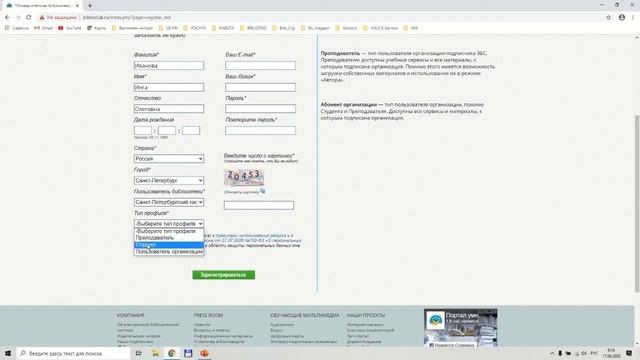This screenshot has width=640, height=360.
Task: Open Task View on the taskbar
Action: tap(138, 353)
